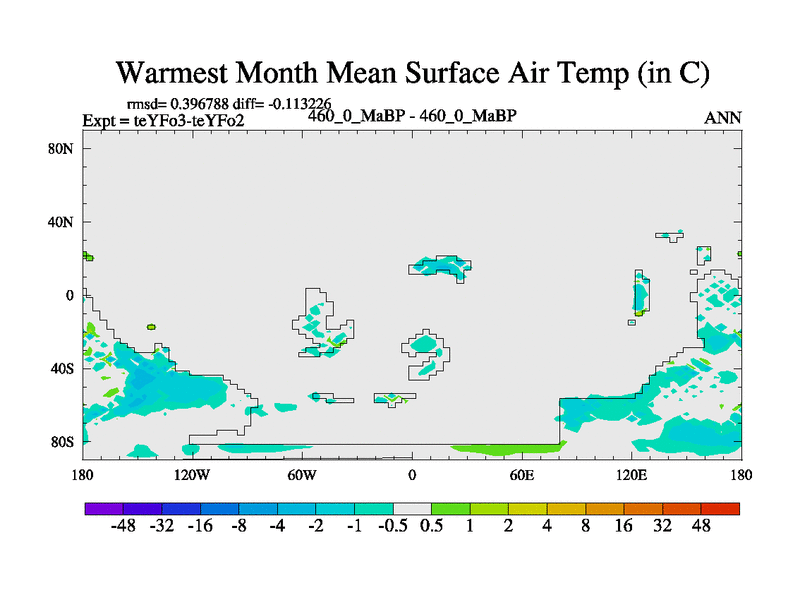Choose the yellow swatch between 4 and 8
Screen dimensions: 800x600
pos(567,509)
